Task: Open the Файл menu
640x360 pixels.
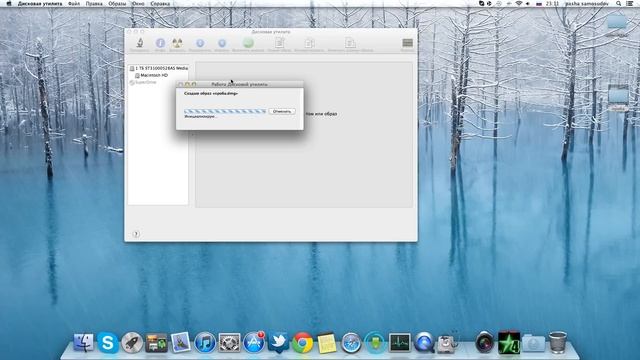Action: pyautogui.click(x=74, y=4)
